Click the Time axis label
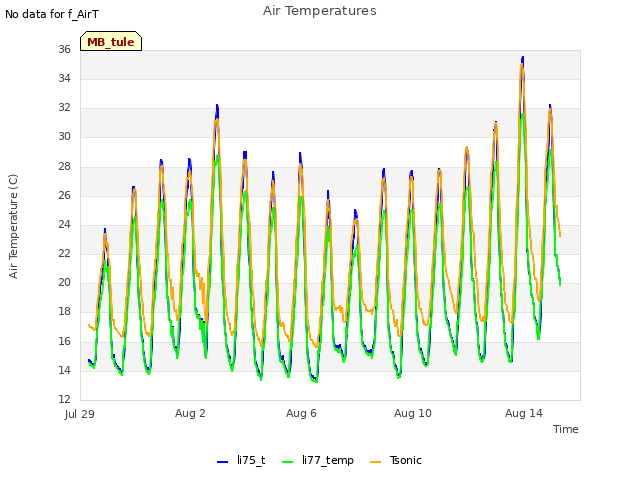The image size is (640, 480). (x=565, y=429)
